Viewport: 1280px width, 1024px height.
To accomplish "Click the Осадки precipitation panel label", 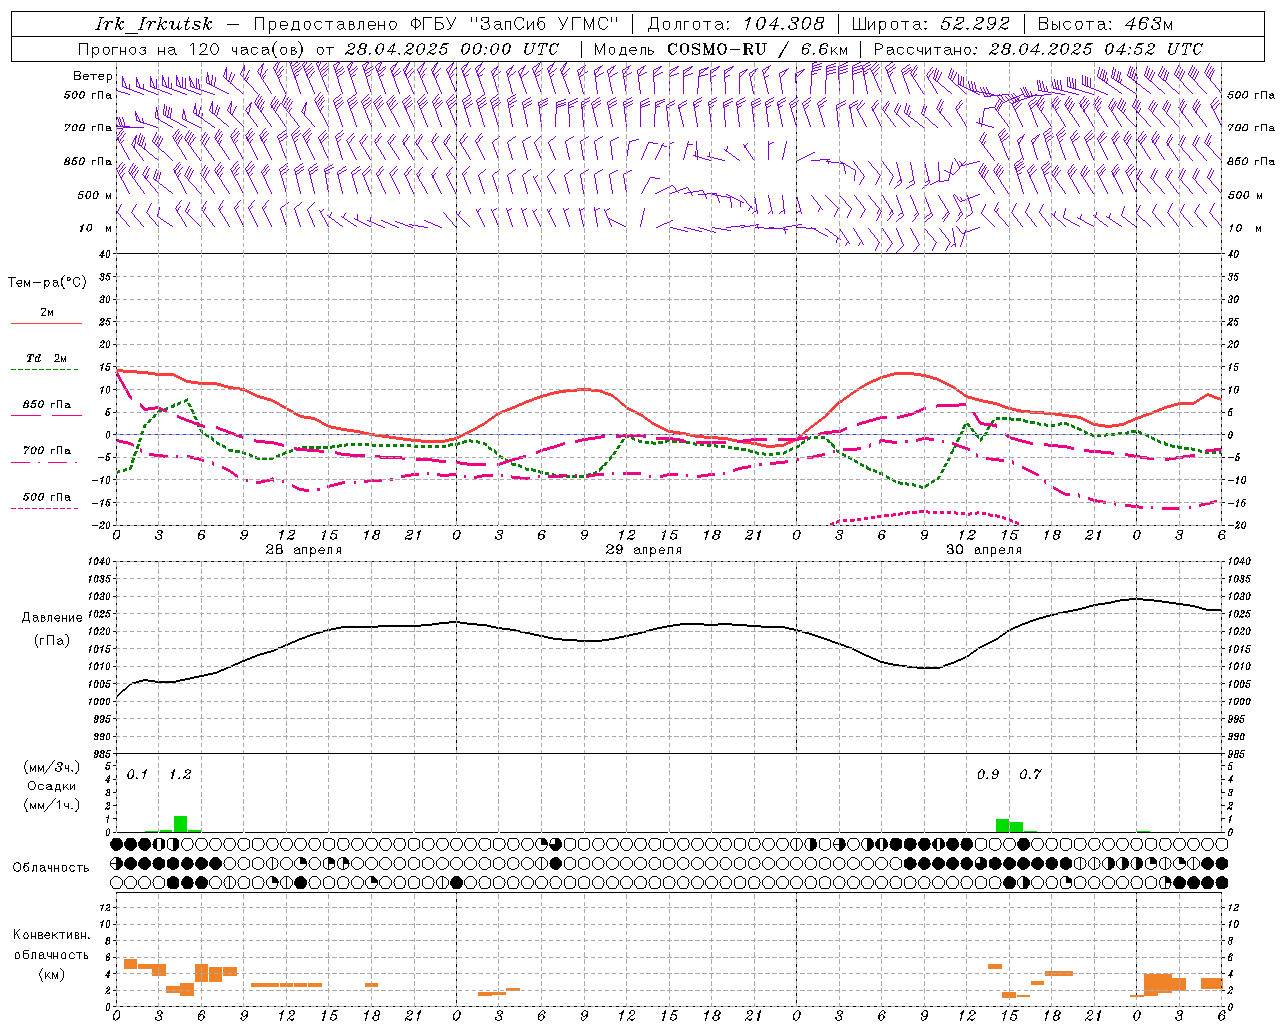I will click(51, 786).
